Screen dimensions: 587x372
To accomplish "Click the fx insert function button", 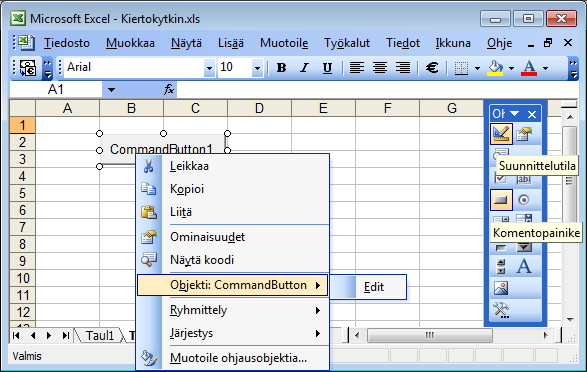I will tap(169, 89).
